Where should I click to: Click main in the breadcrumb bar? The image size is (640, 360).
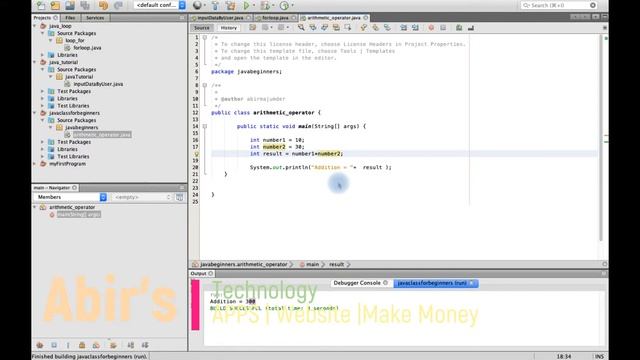(x=312, y=264)
